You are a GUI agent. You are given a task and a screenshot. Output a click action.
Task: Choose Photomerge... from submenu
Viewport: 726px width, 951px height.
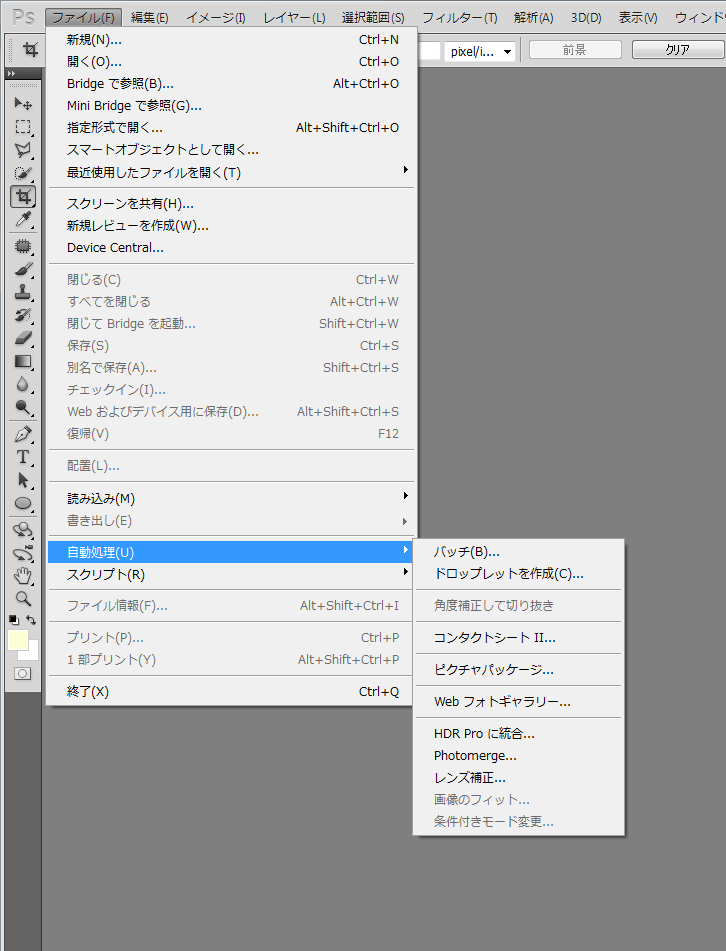coord(519,756)
